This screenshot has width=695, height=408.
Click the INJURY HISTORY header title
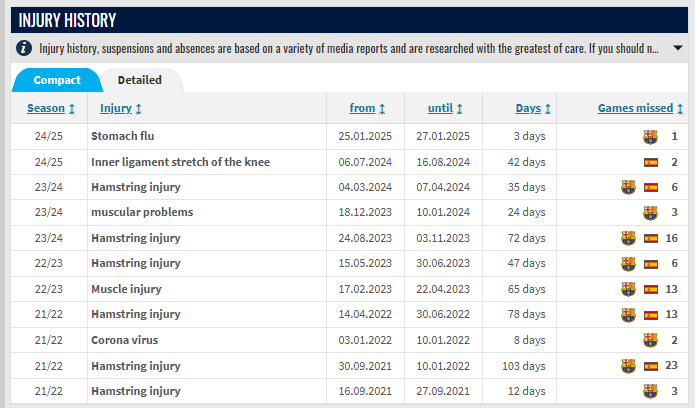(67, 20)
